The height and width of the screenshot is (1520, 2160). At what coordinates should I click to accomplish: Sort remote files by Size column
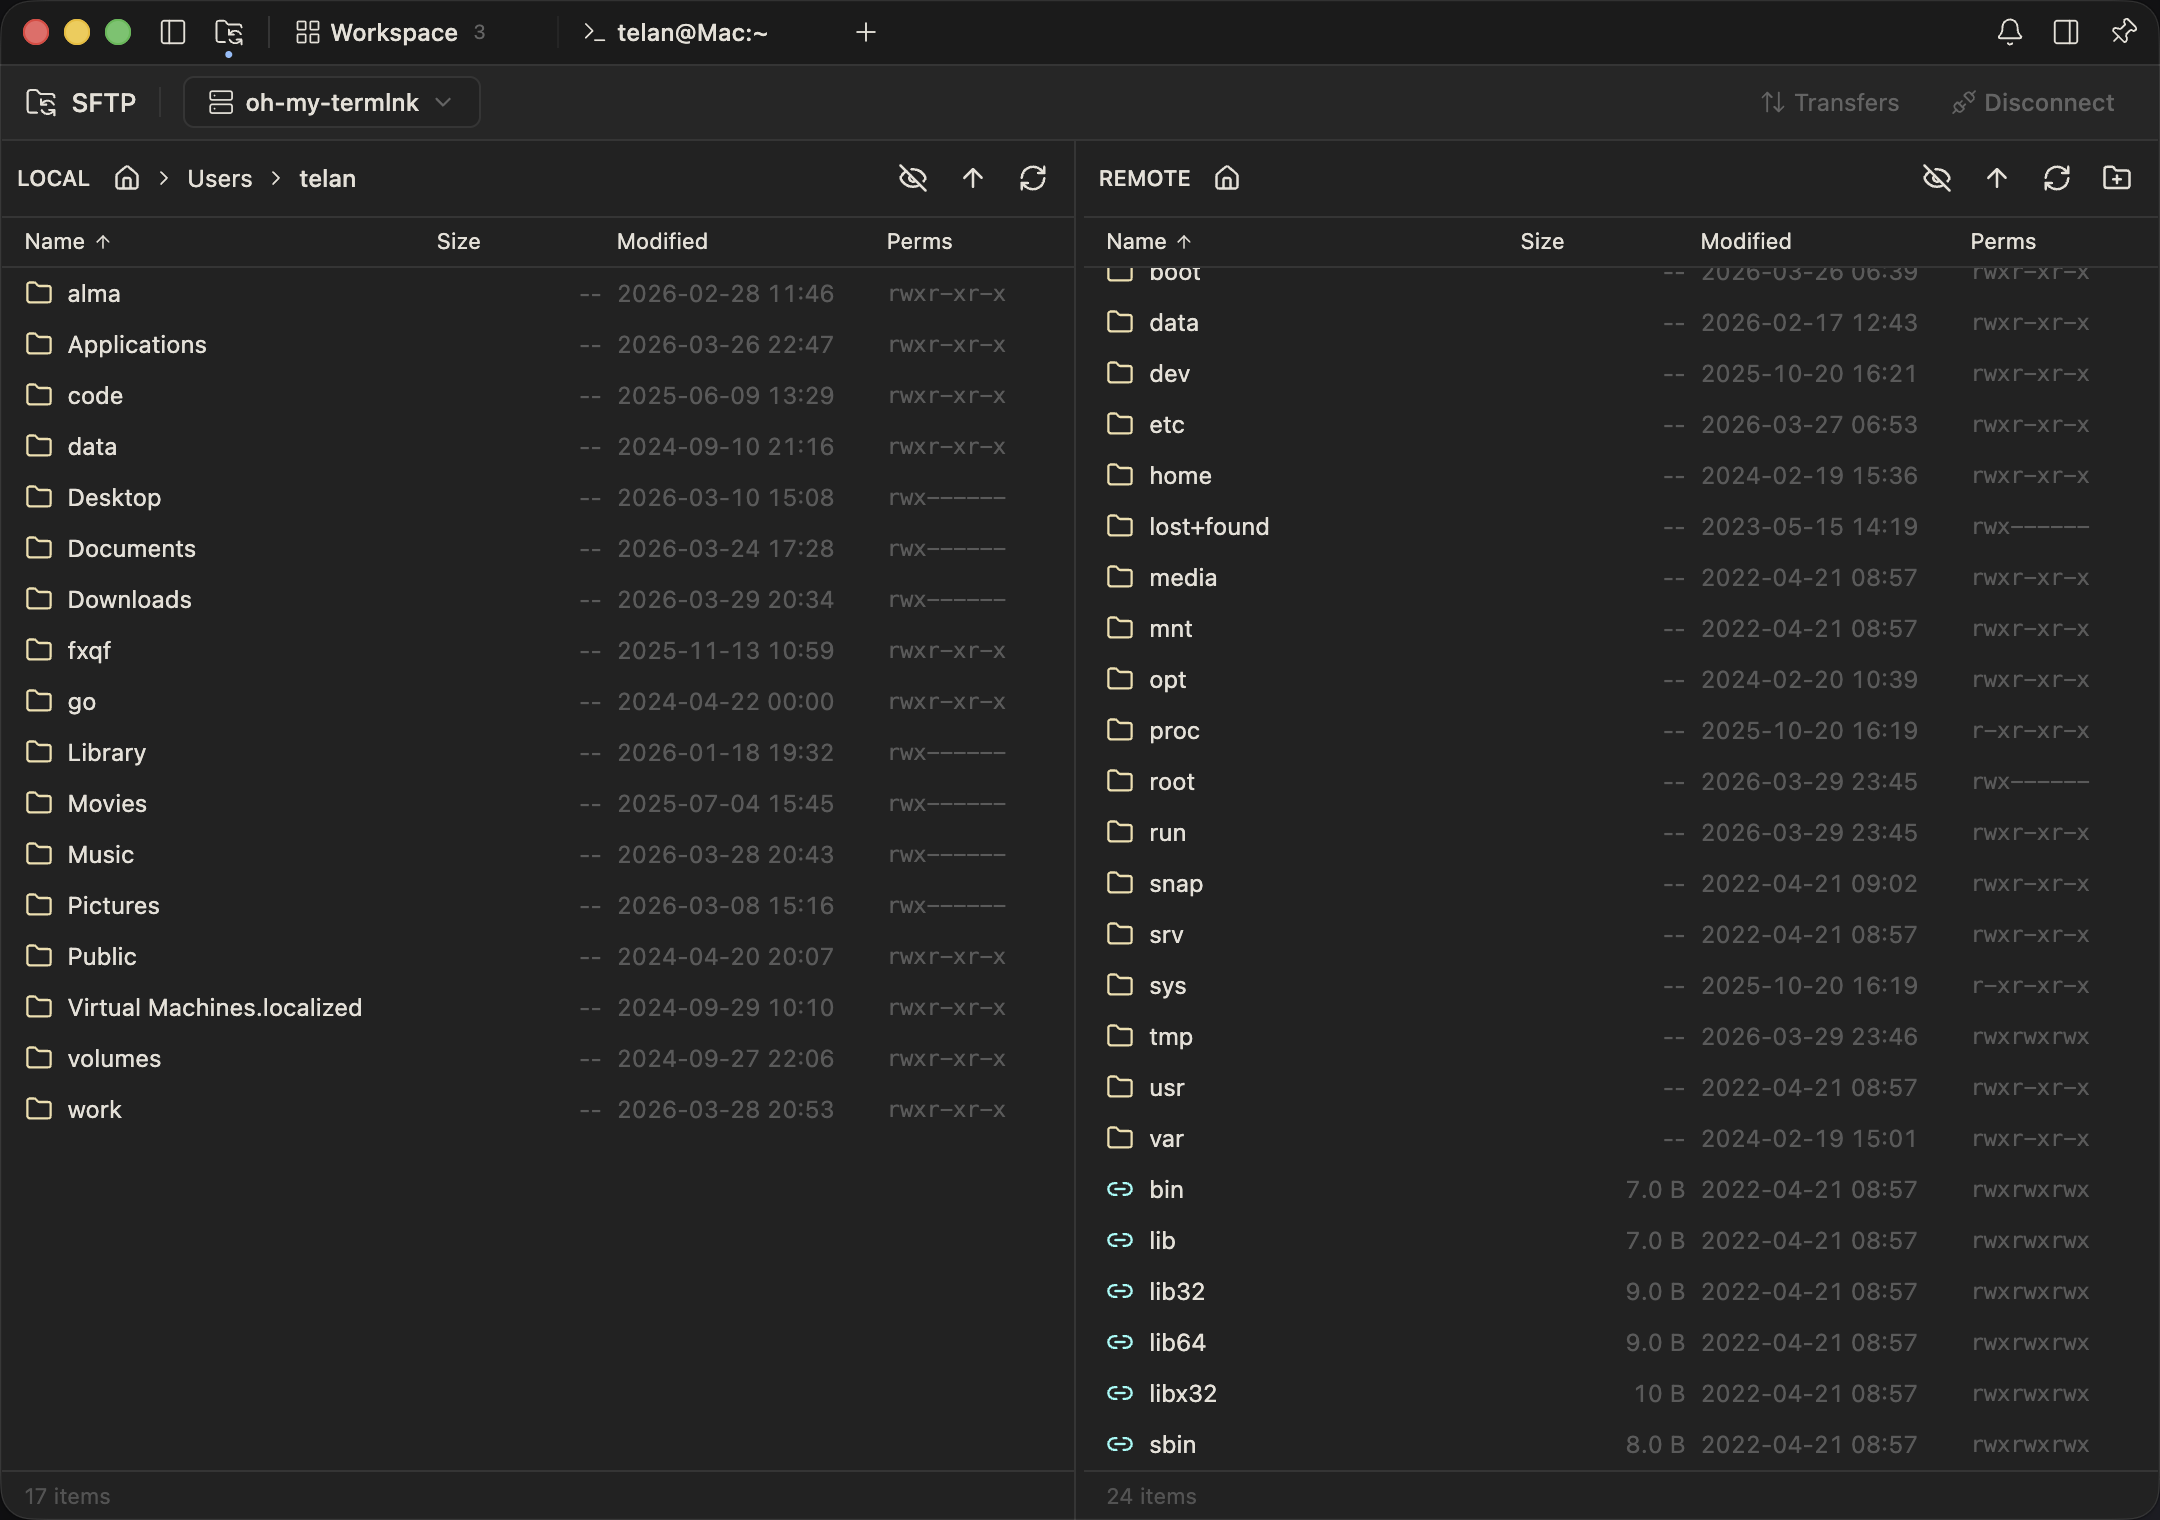(1542, 241)
